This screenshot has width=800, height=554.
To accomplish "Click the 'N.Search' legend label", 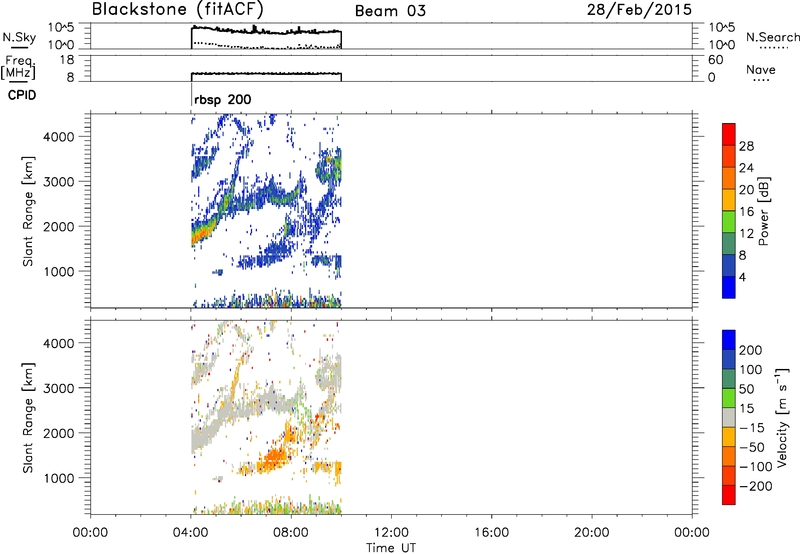I will [772, 37].
